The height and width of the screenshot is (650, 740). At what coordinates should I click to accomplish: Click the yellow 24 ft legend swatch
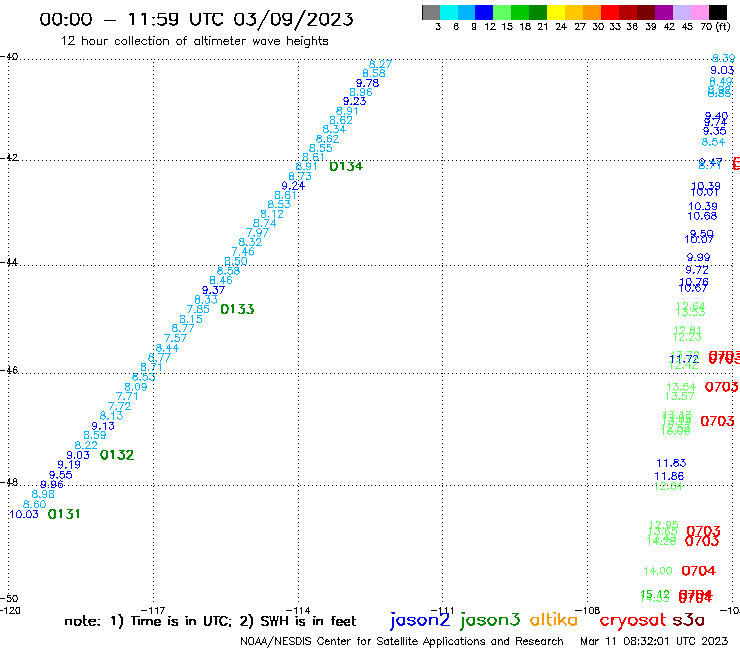[x=556, y=12]
